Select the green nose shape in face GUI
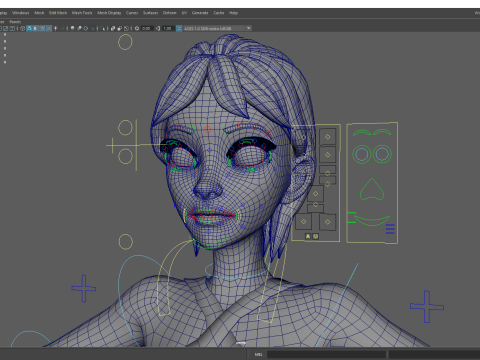Image resolution: width=480 pixels, height=360 pixels. 372,189
